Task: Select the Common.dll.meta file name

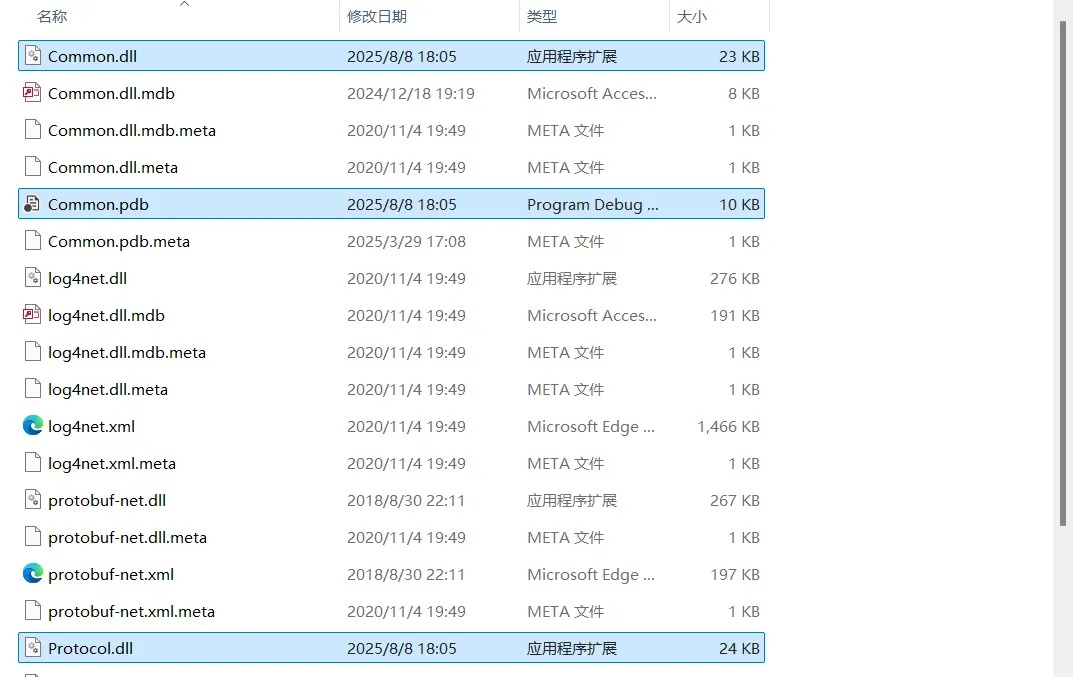Action: [113, 167]
